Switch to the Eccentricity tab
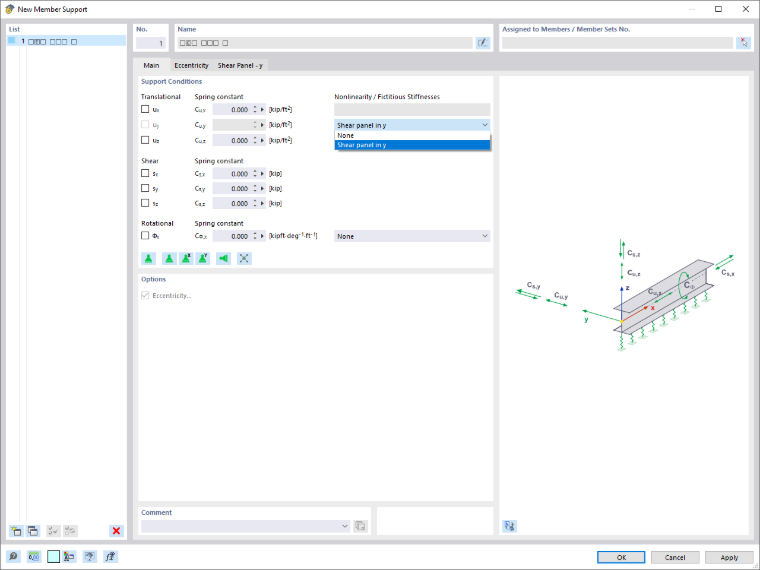Image resolution: width=760 pixels, height=570 pixels. pyautogui.click(x=191, y=65)
